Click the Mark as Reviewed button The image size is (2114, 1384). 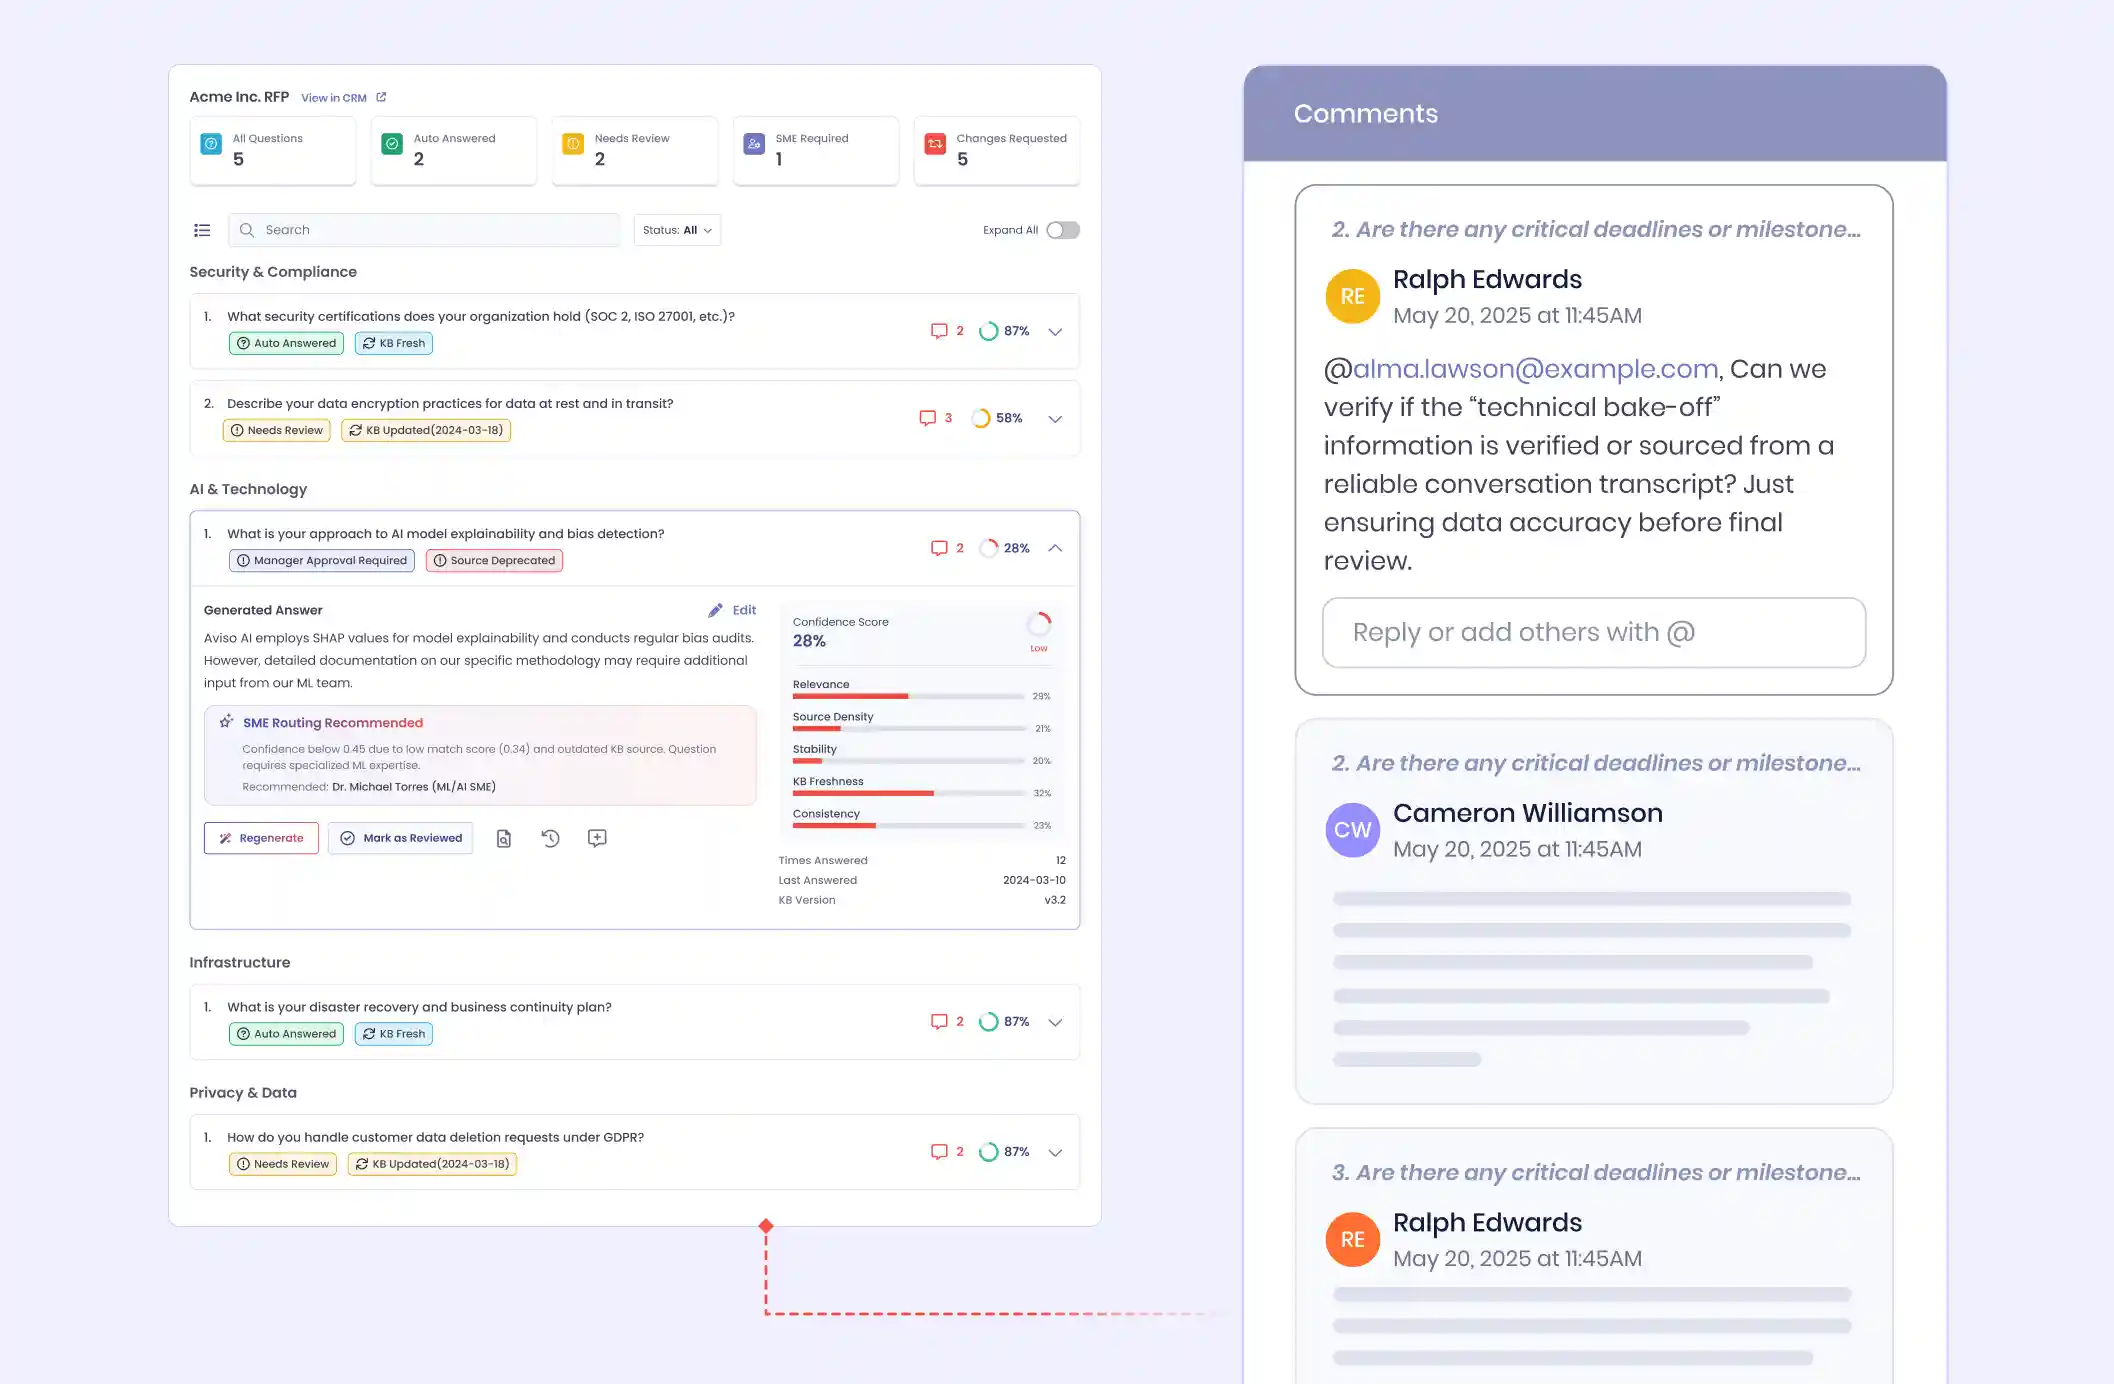point(400,838)
